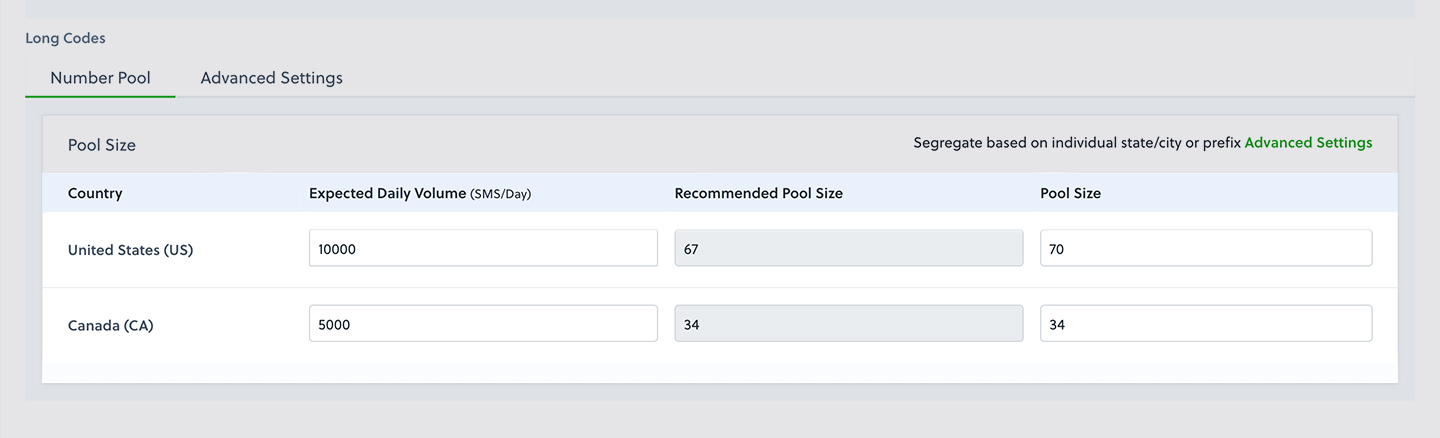Screen dimensions: 1440x438
Task: Select the United States (US) row label
Action: pyautogui.click(x=130, y=250)
